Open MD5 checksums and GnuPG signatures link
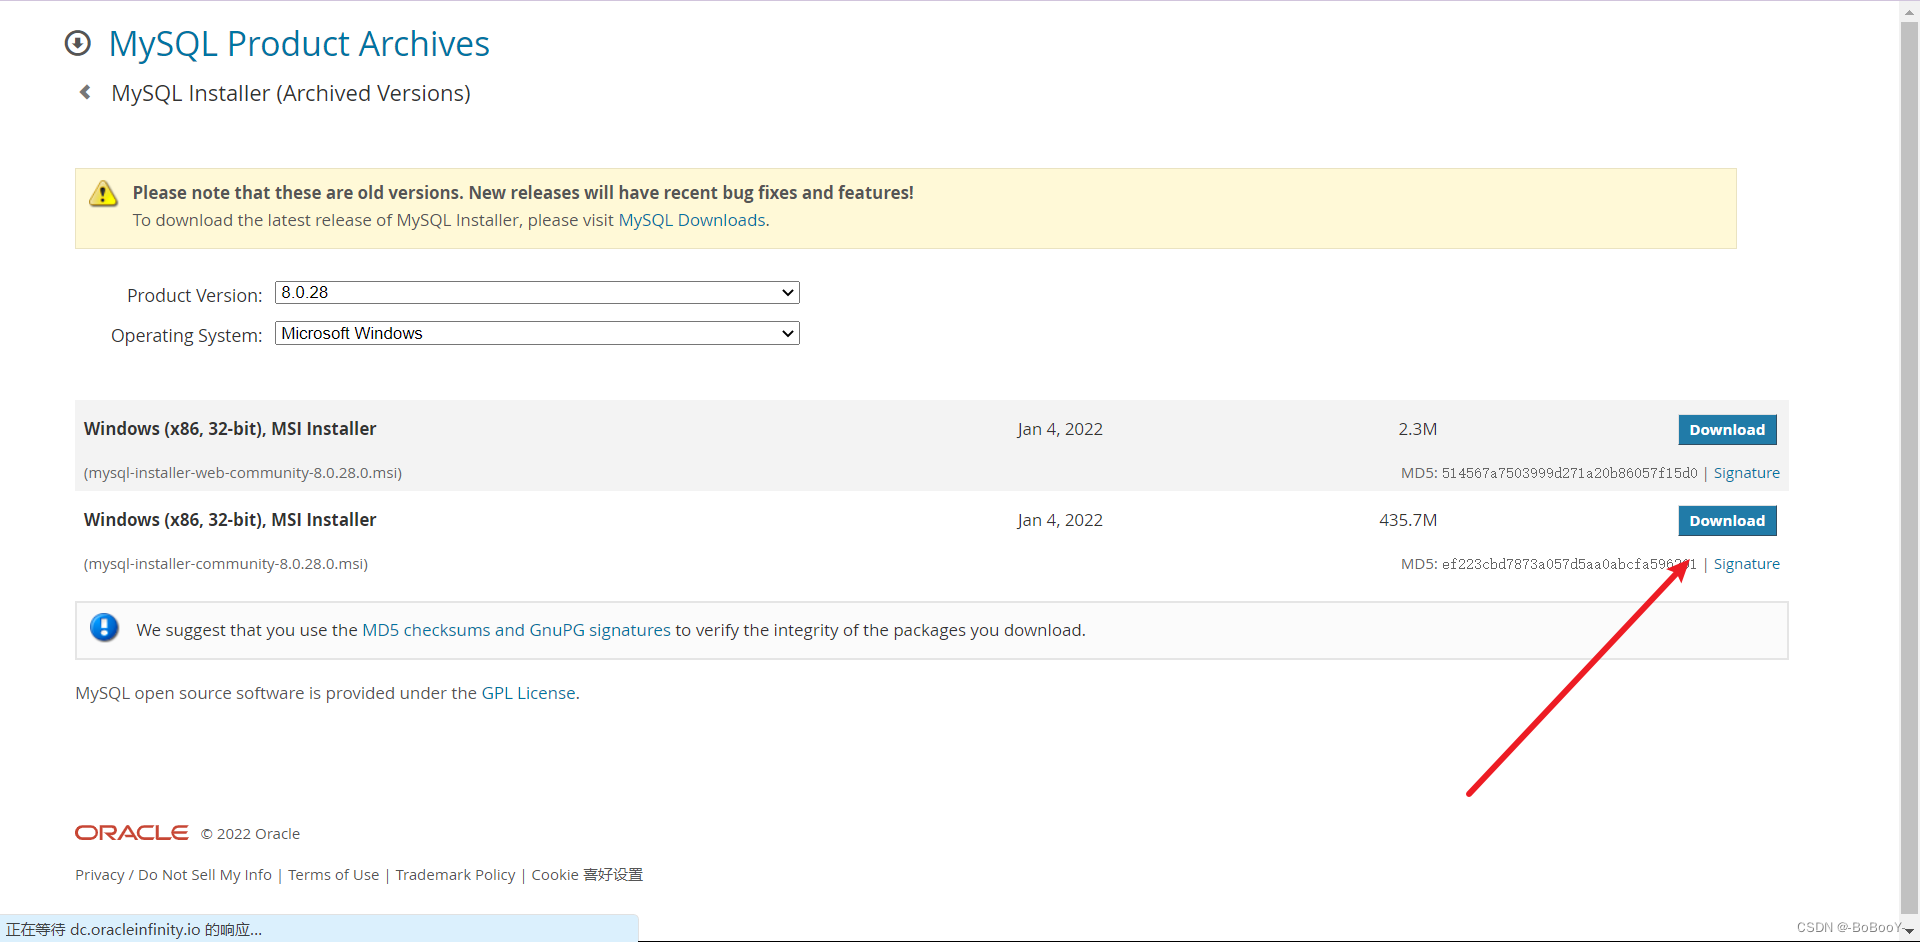This screenshot has height=942, width=1920. [x=516, y=630]
